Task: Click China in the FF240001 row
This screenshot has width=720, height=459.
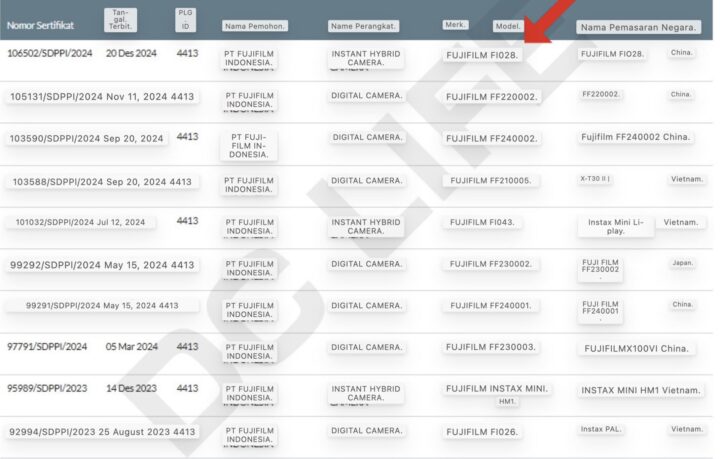Action: pos(682,304)
